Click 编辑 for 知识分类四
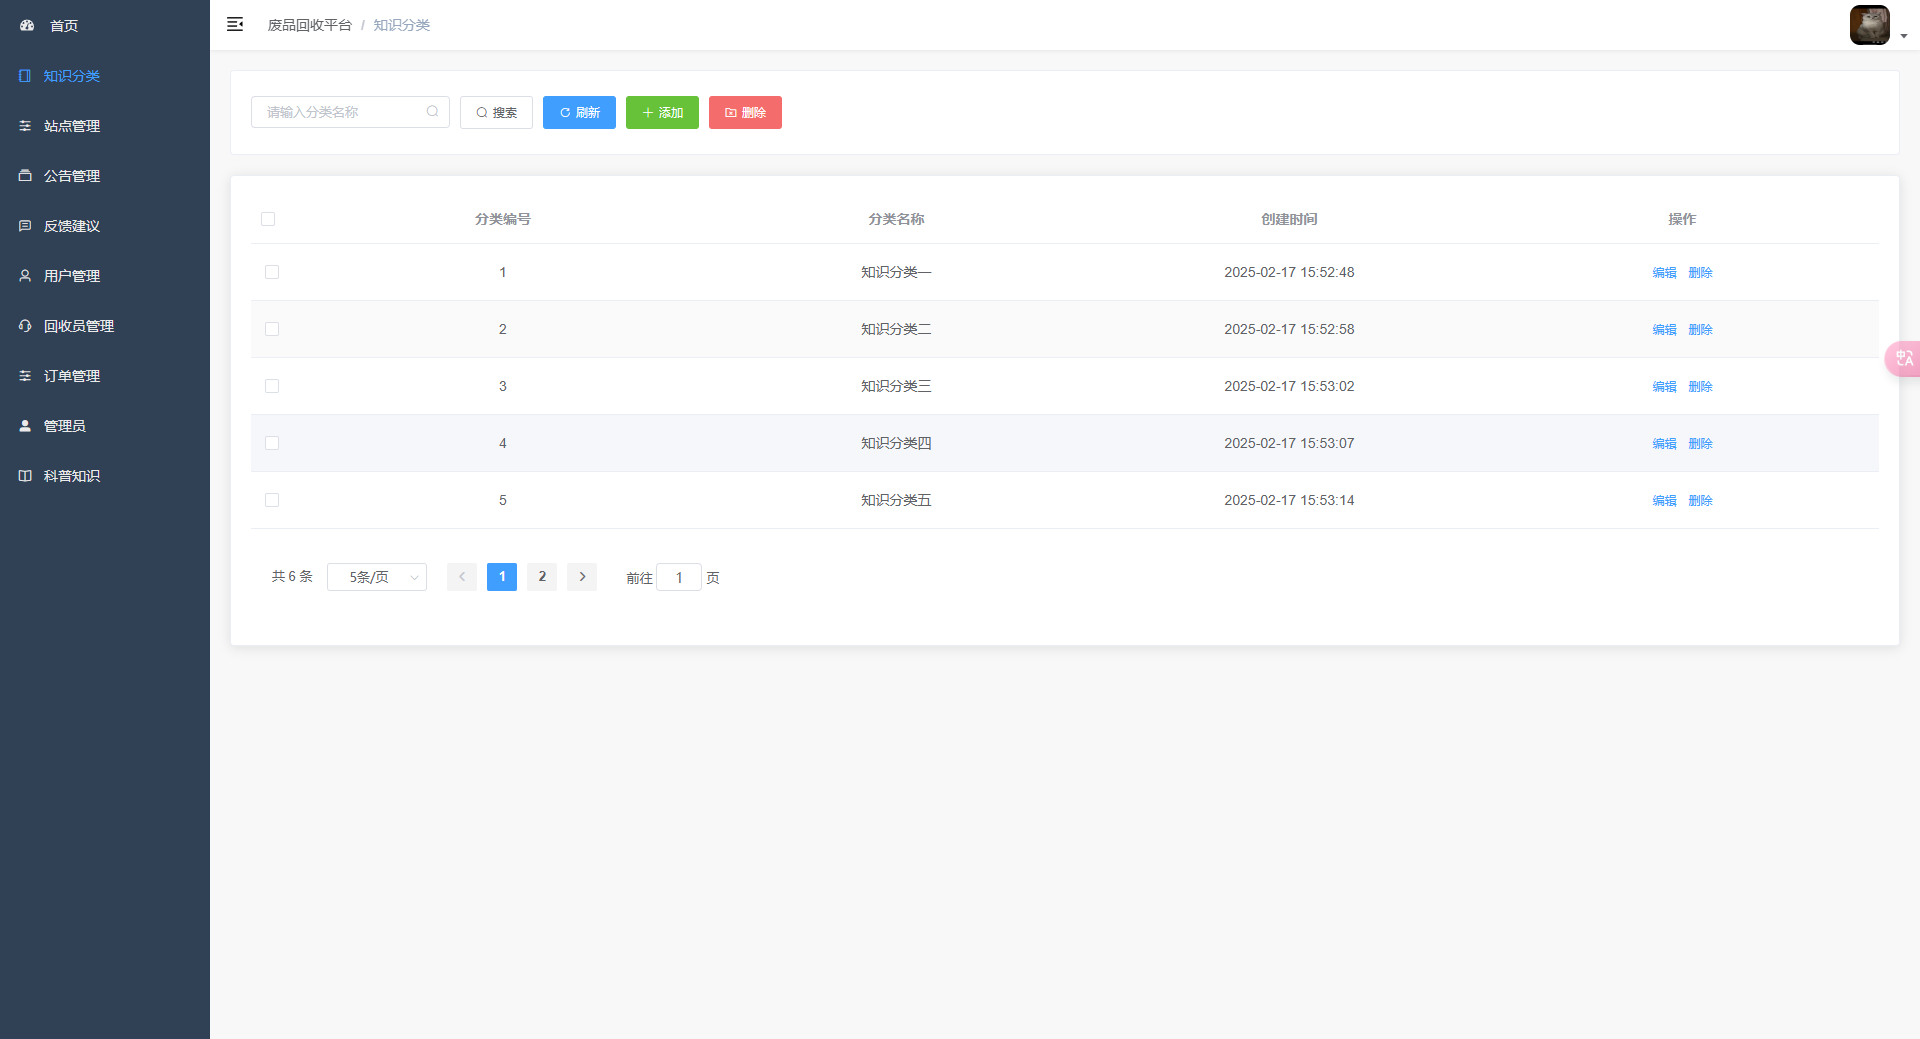This screenshot has width=1920, height=1039. point(1664,443)
